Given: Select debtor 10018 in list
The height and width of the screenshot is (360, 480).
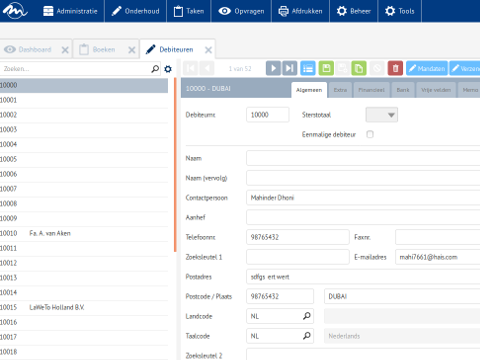Looking at the screenshot, I should (84, 352).
